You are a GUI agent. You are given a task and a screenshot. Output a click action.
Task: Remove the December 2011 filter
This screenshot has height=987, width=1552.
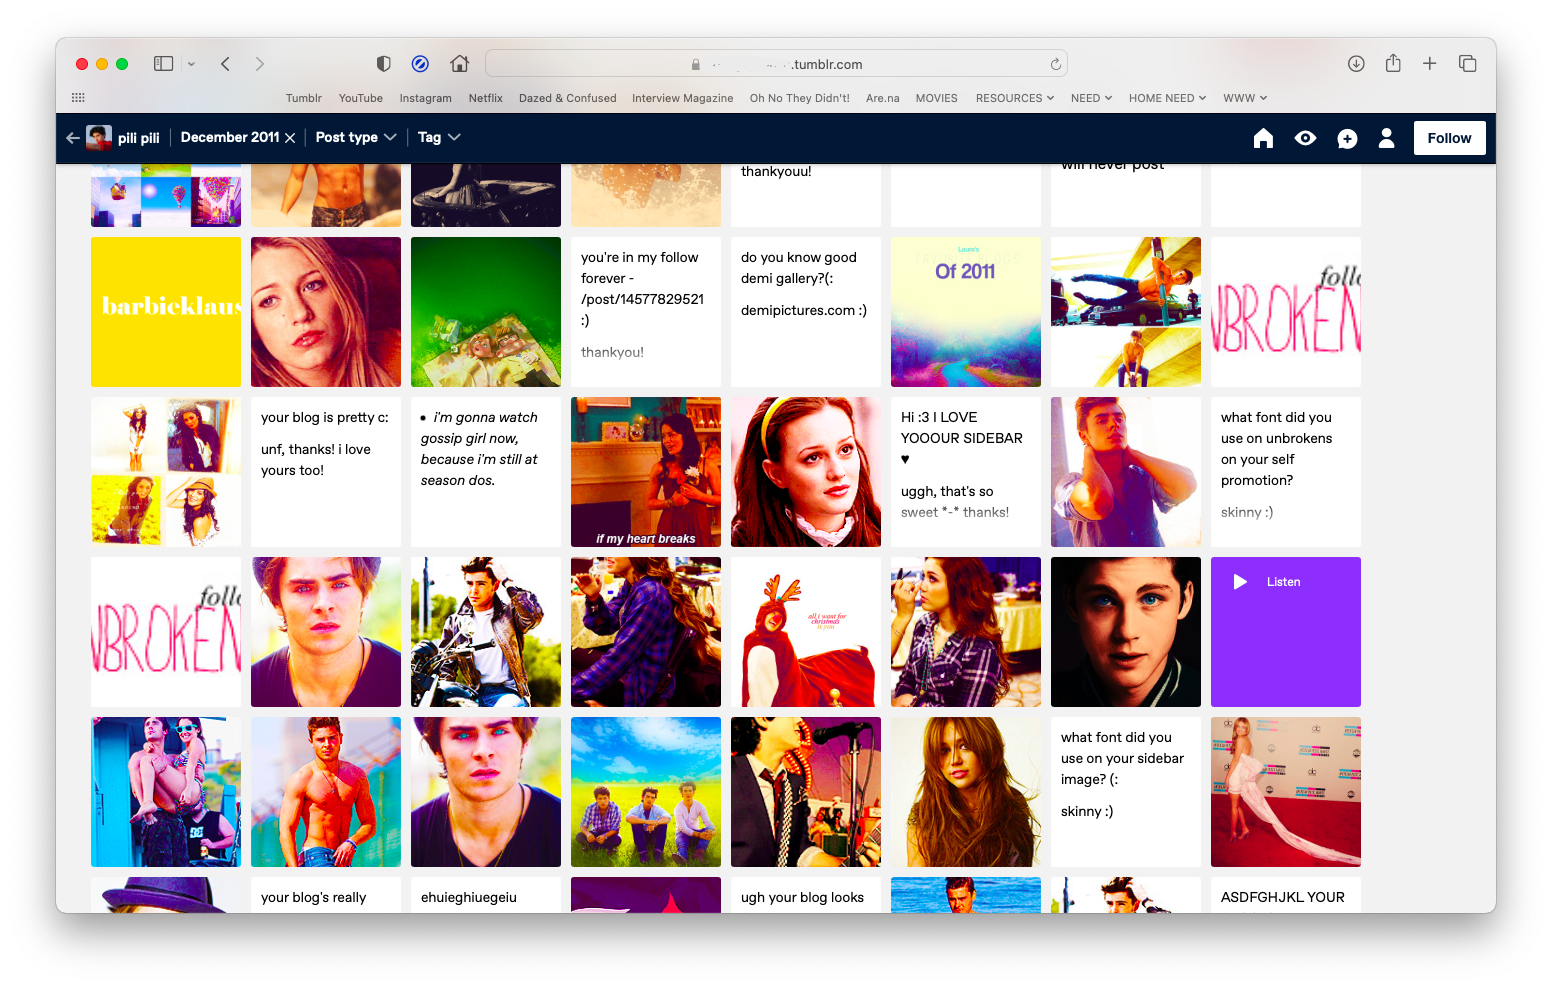point(290,138)
